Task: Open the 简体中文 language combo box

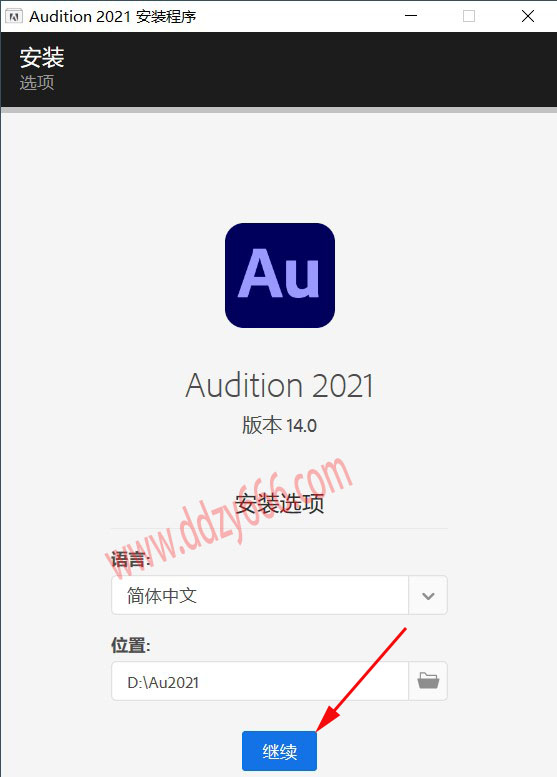Action: pos(279,595)
